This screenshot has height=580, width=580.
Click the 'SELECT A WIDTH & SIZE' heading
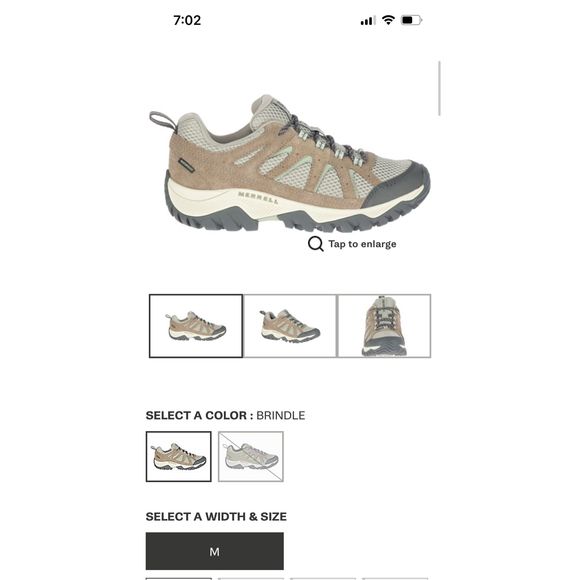[x=216, y=516]
